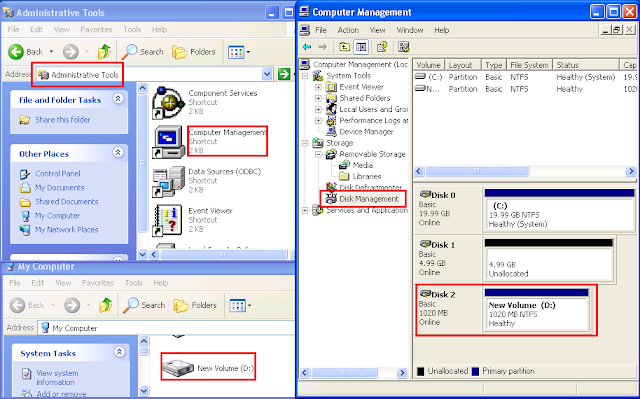Open Favorites menu in Administrative Tools window
The image size is (640, 399).
96,29
